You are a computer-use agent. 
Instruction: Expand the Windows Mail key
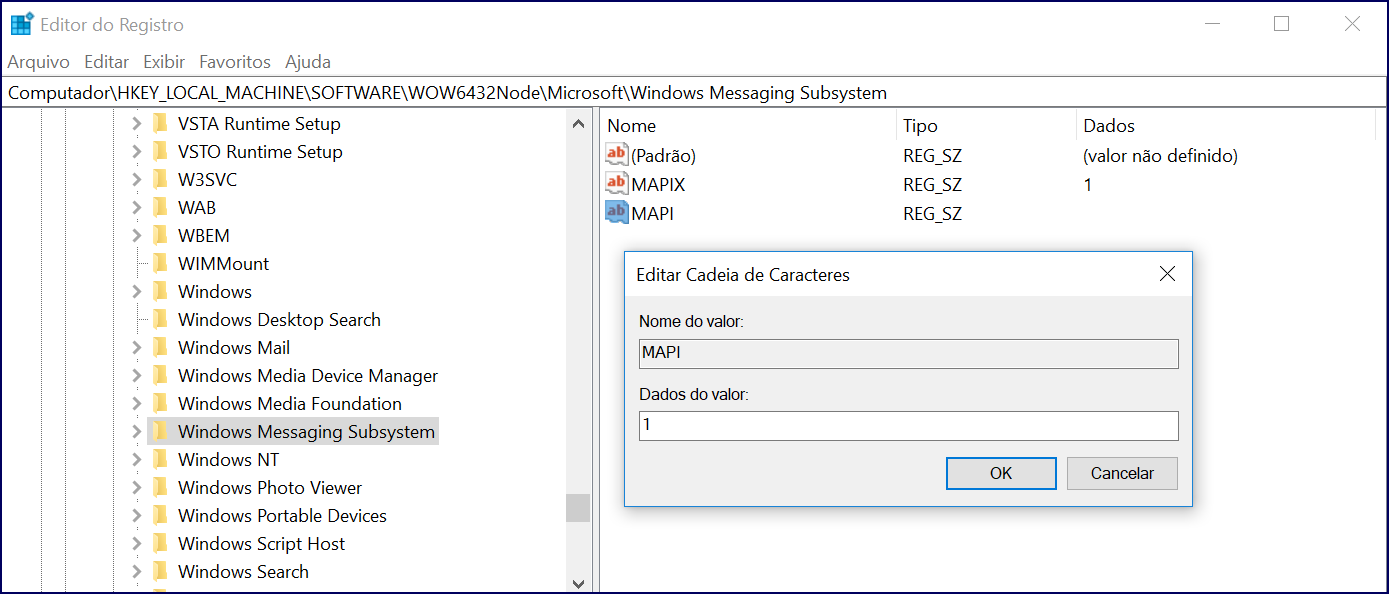[x=137, y=348]
